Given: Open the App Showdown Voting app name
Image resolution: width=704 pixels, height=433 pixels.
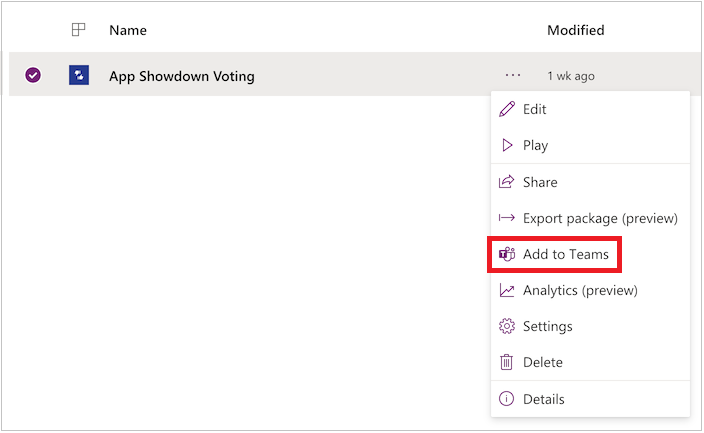Looking at the screenshot, I should (x=182, y=76).
